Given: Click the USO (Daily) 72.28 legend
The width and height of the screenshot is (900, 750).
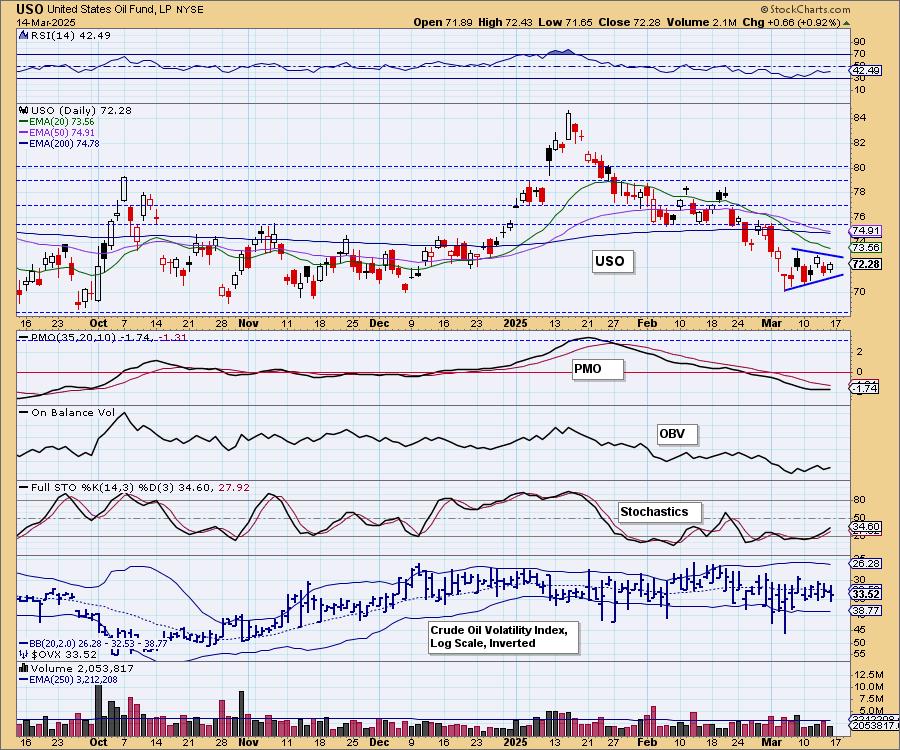Looking at the screenshot, I should point(81,110).
